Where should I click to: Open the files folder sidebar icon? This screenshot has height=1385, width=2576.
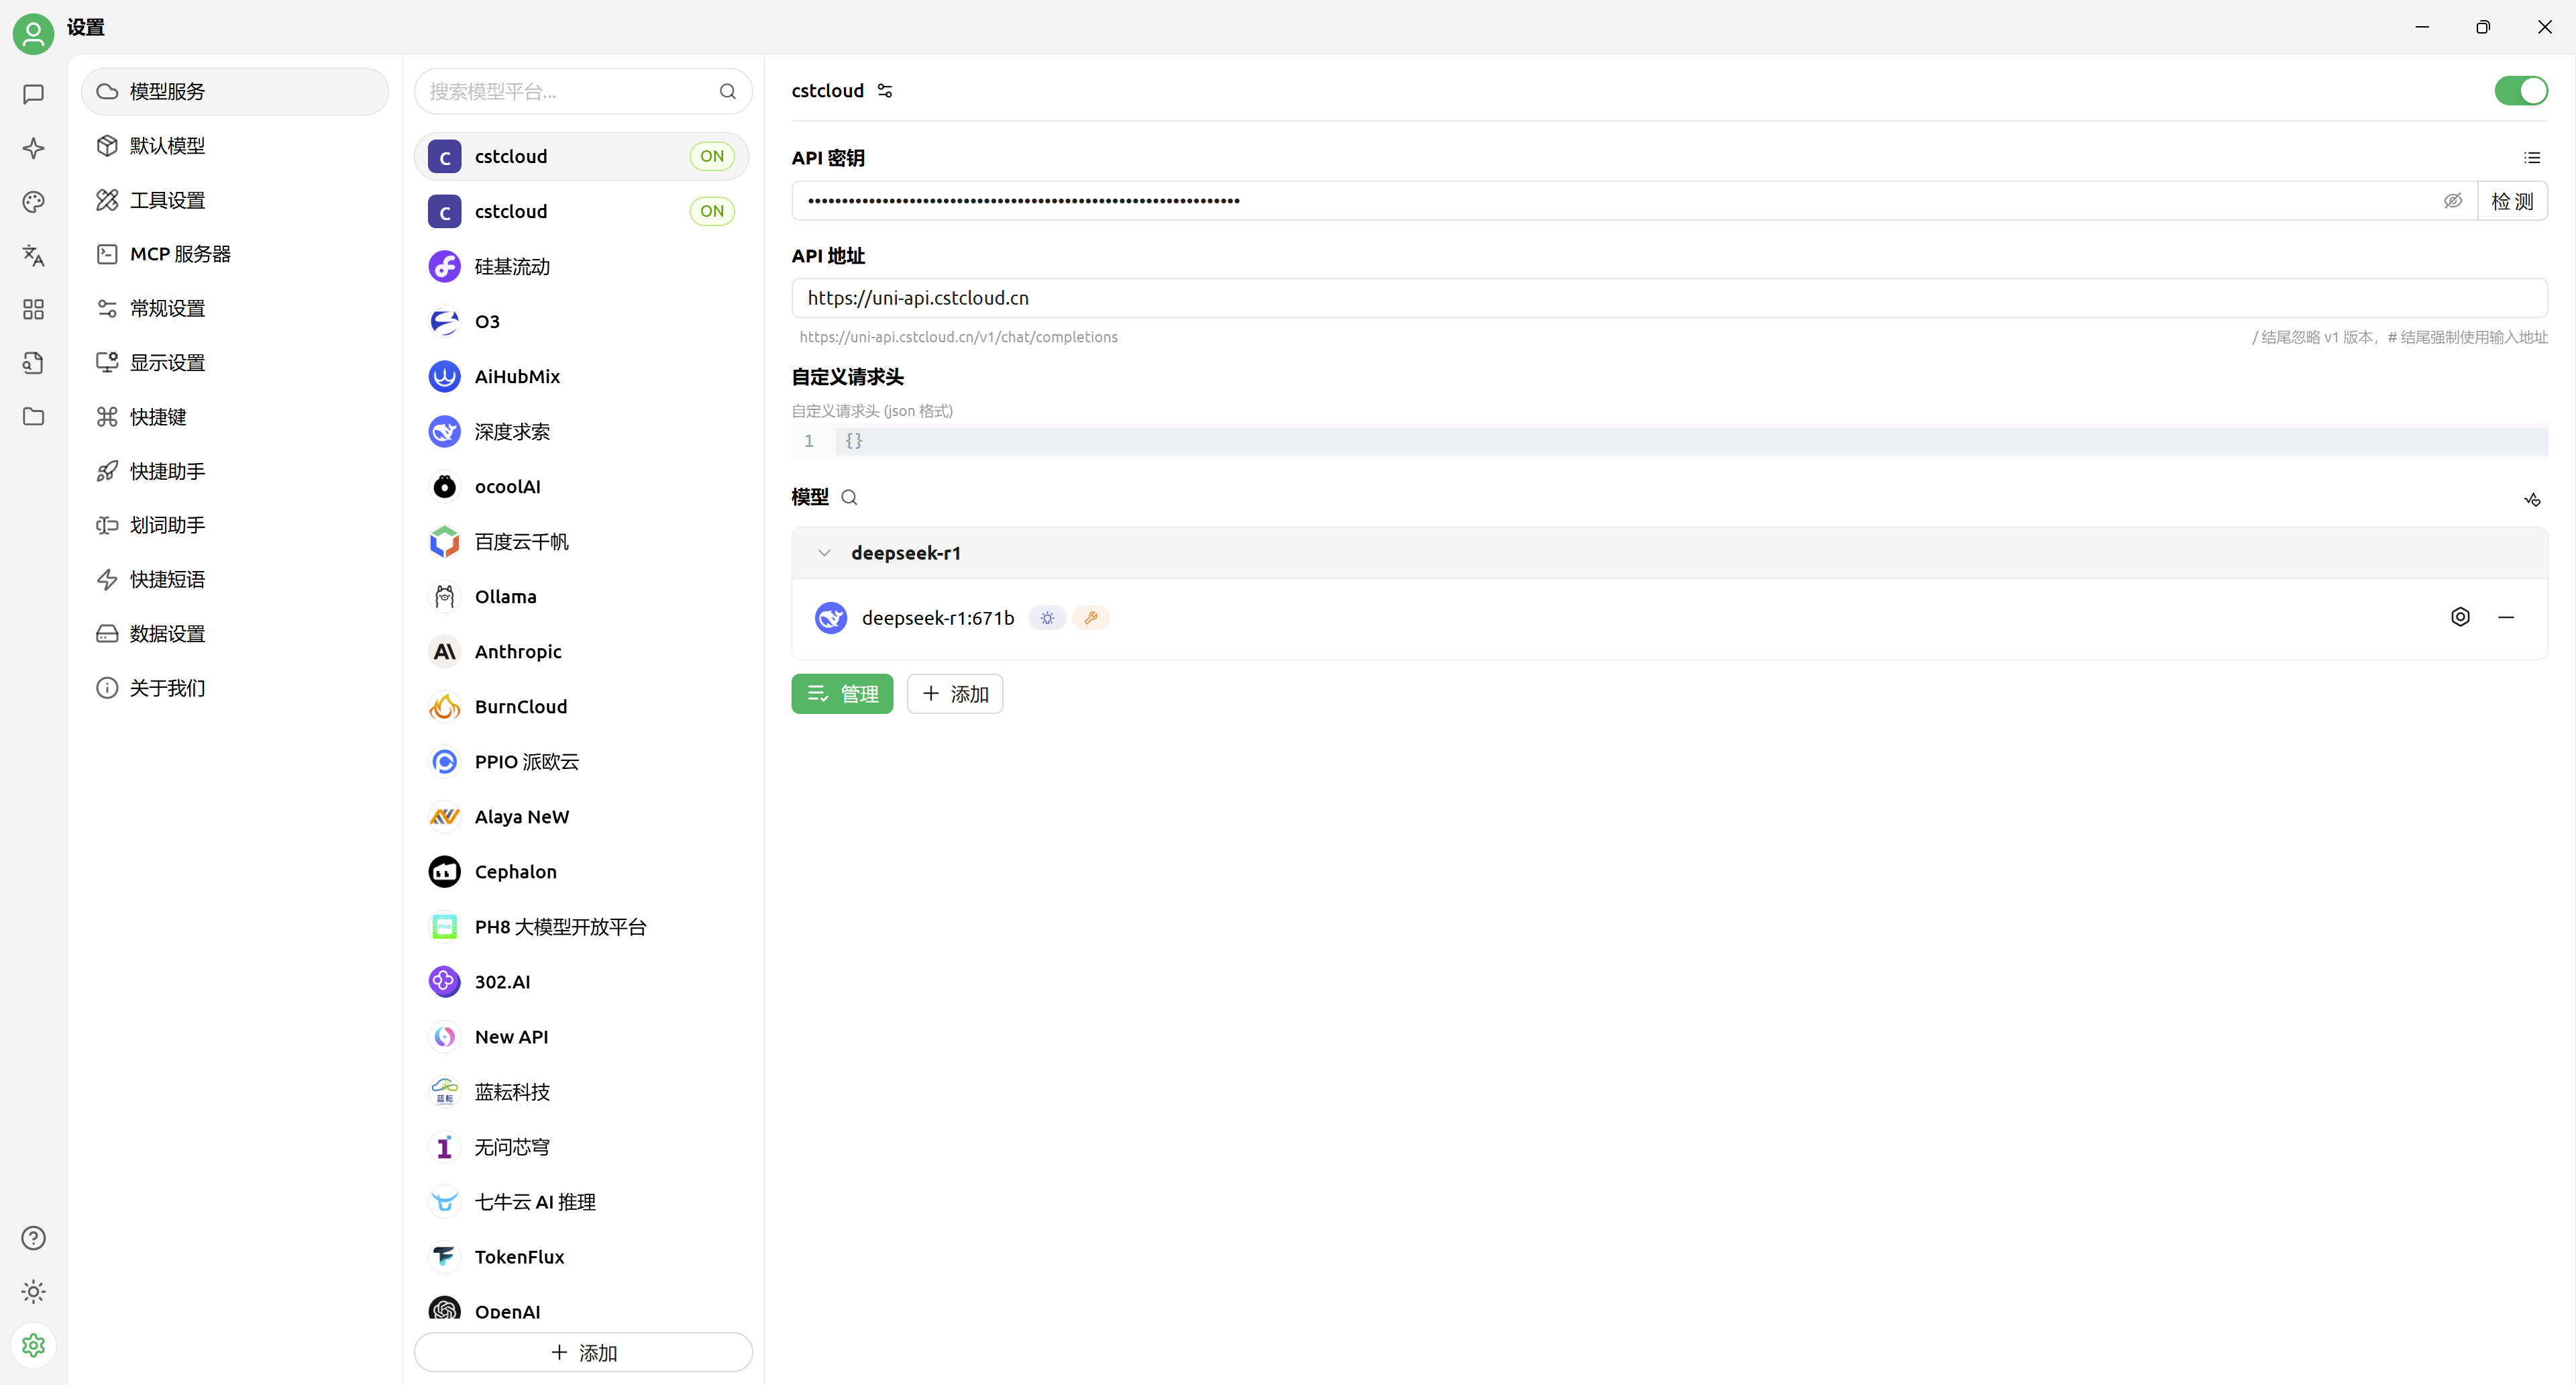click(x=33, y=417)
